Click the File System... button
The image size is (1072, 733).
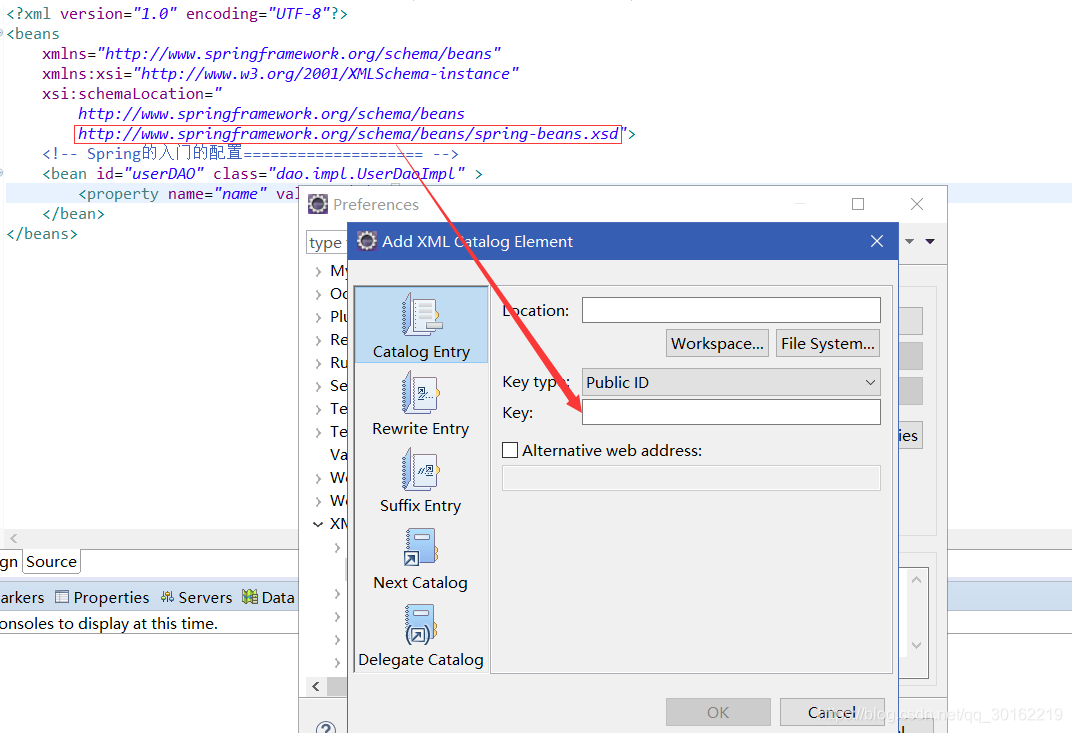click(828, 343)
